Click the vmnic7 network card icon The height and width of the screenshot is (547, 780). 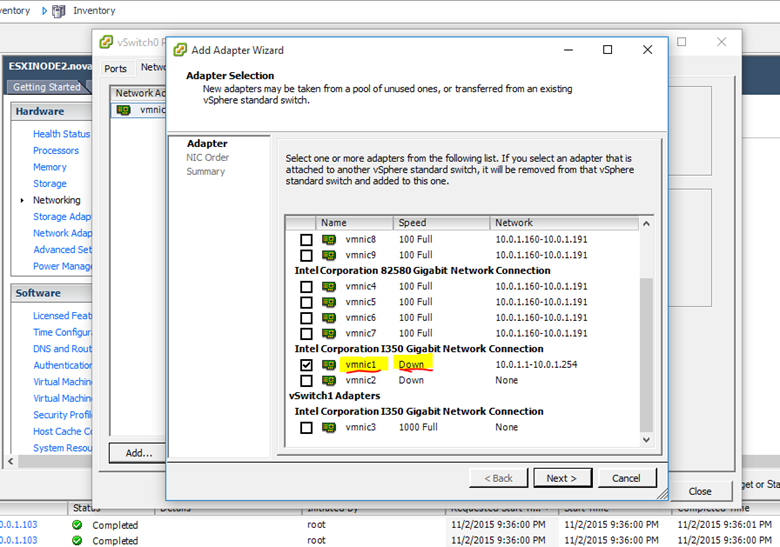coord(329,334)
